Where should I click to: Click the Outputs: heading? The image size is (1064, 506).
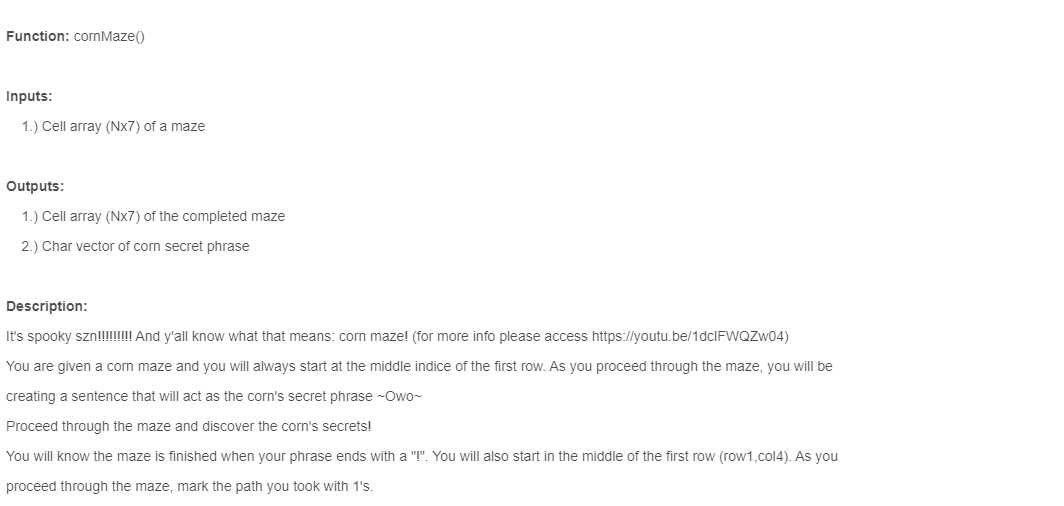pyautogui.click(x=35, y=187)
